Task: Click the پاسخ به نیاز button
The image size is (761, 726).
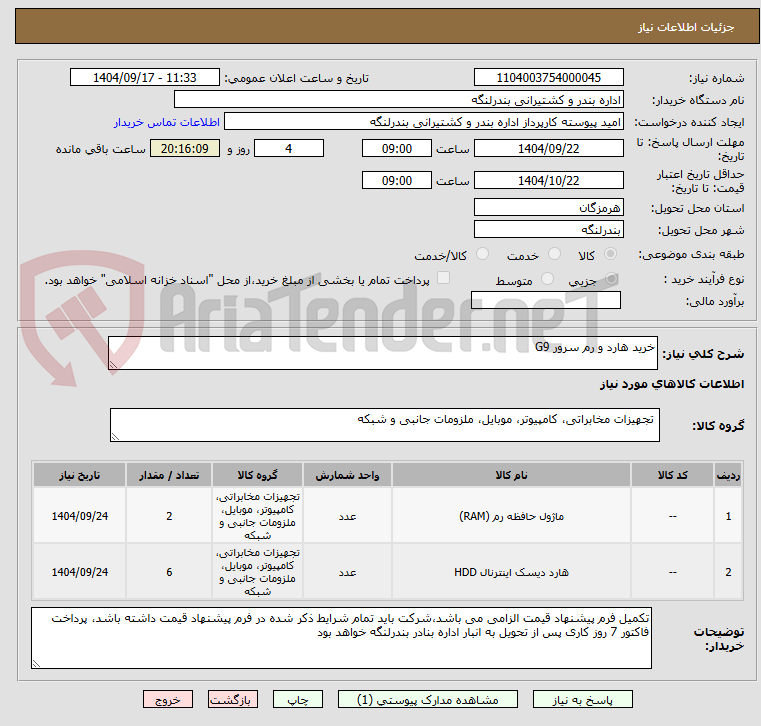Action: 582,699
